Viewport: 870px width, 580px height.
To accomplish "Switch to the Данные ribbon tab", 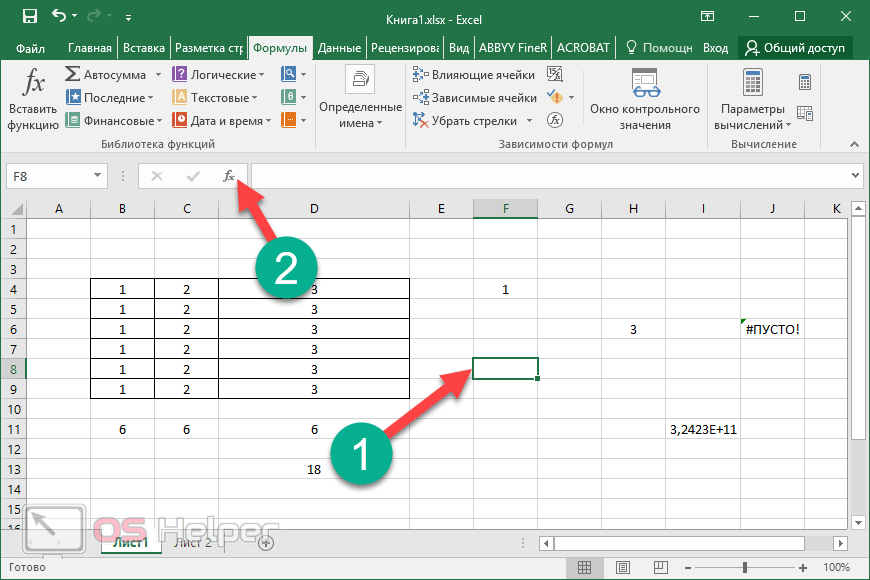I will tap(340, 47).
